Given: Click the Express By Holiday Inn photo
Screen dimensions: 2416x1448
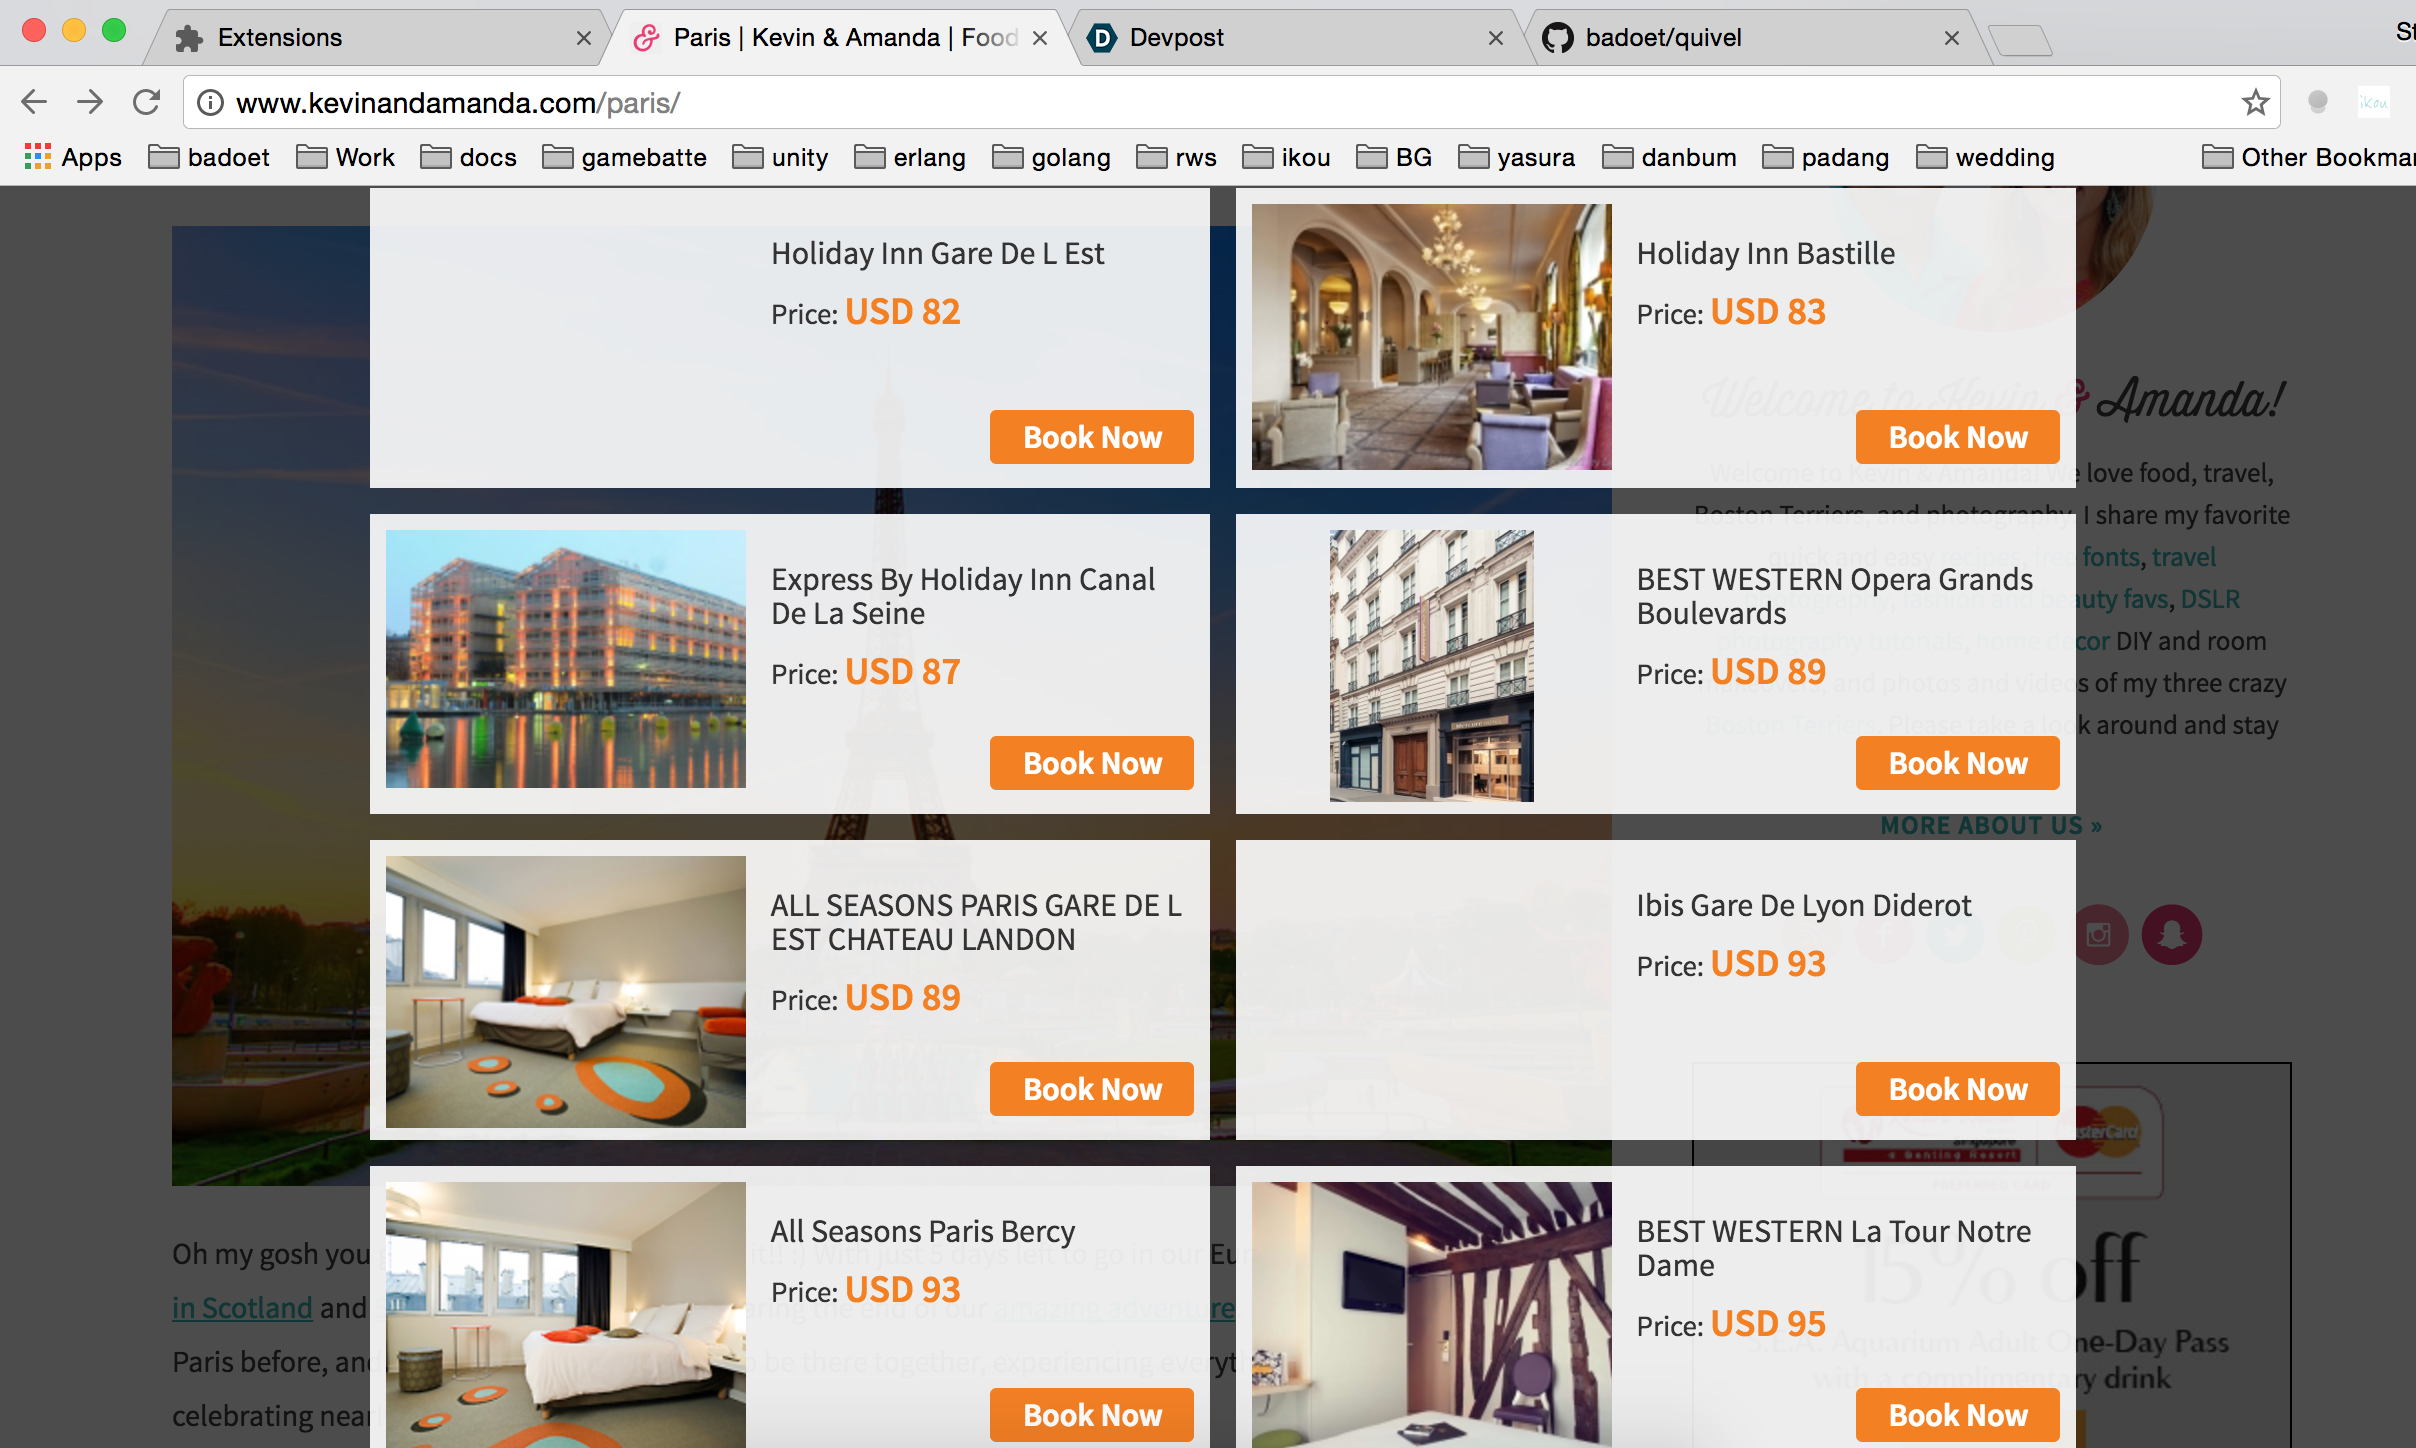Looking at the screenshot, I should 566,659.
